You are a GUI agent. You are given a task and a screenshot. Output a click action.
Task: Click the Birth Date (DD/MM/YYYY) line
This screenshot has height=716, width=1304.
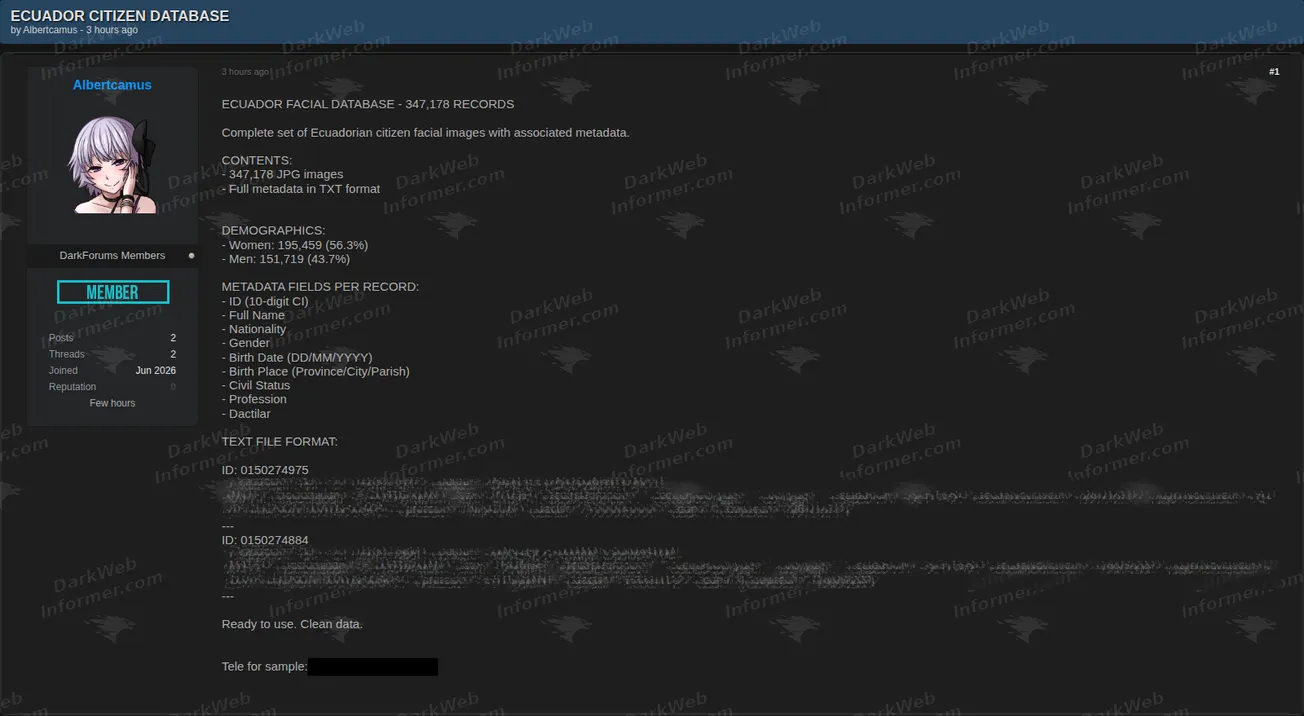(x=297, y=357)
